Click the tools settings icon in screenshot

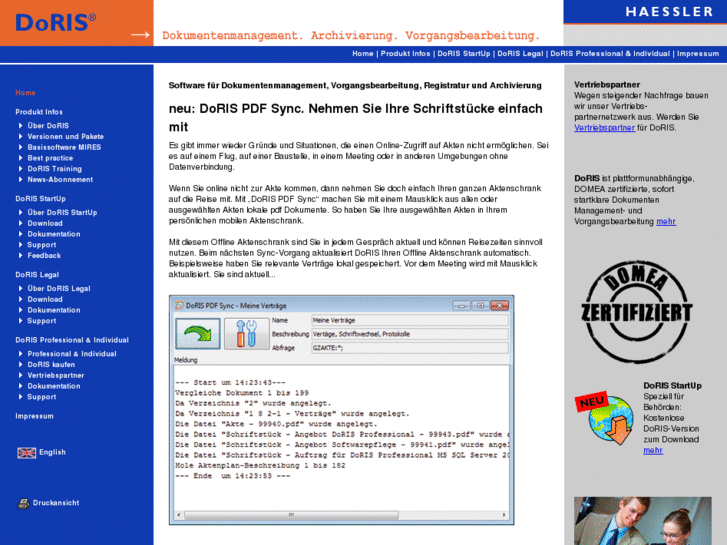[246, 333]
